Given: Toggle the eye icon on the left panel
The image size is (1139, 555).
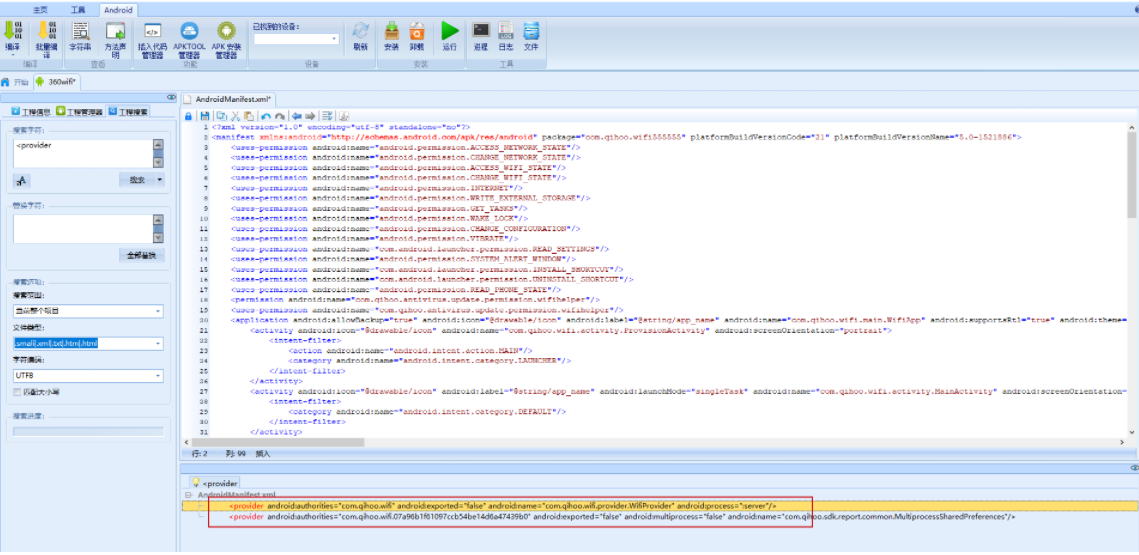Looking at the screenshot, I should [x=171, y=97].
